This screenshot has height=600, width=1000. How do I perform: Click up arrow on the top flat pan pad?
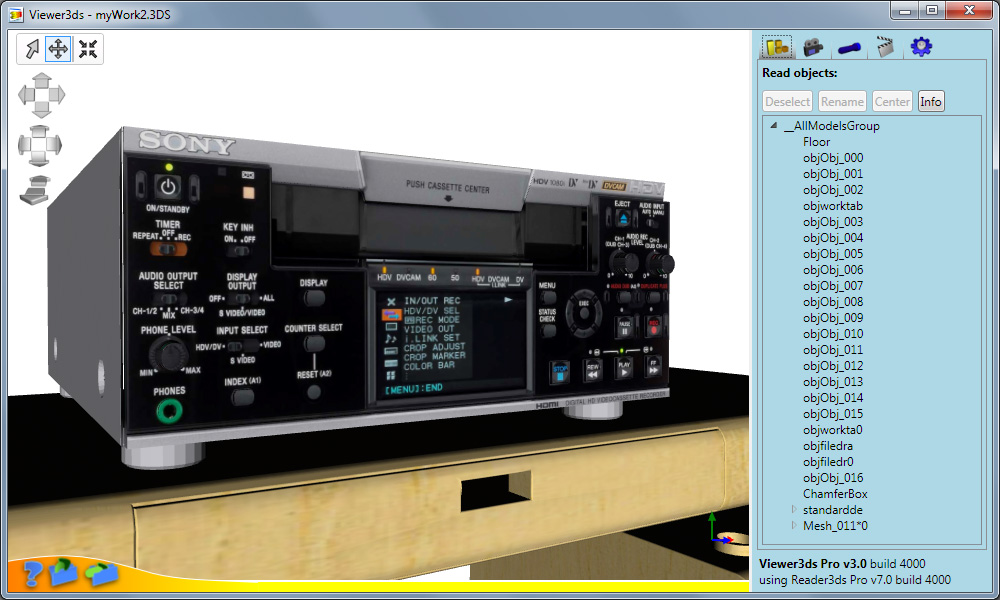coord(41,80)
